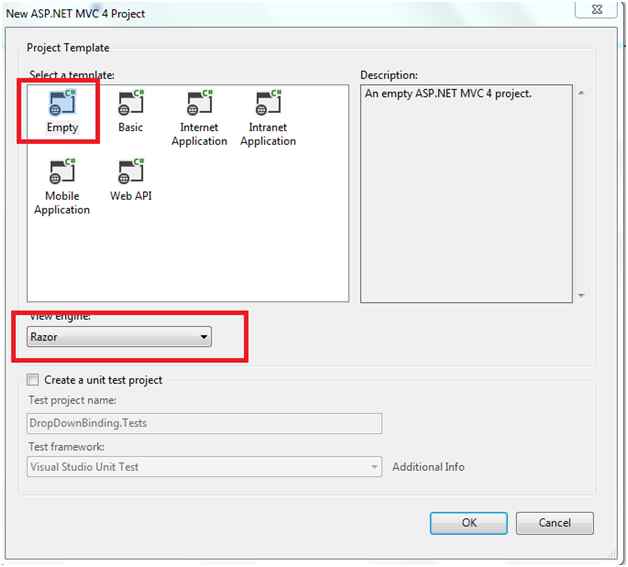Select the Basic project template icon
Viewport: 628px width, 567px height.
[131, 103]
